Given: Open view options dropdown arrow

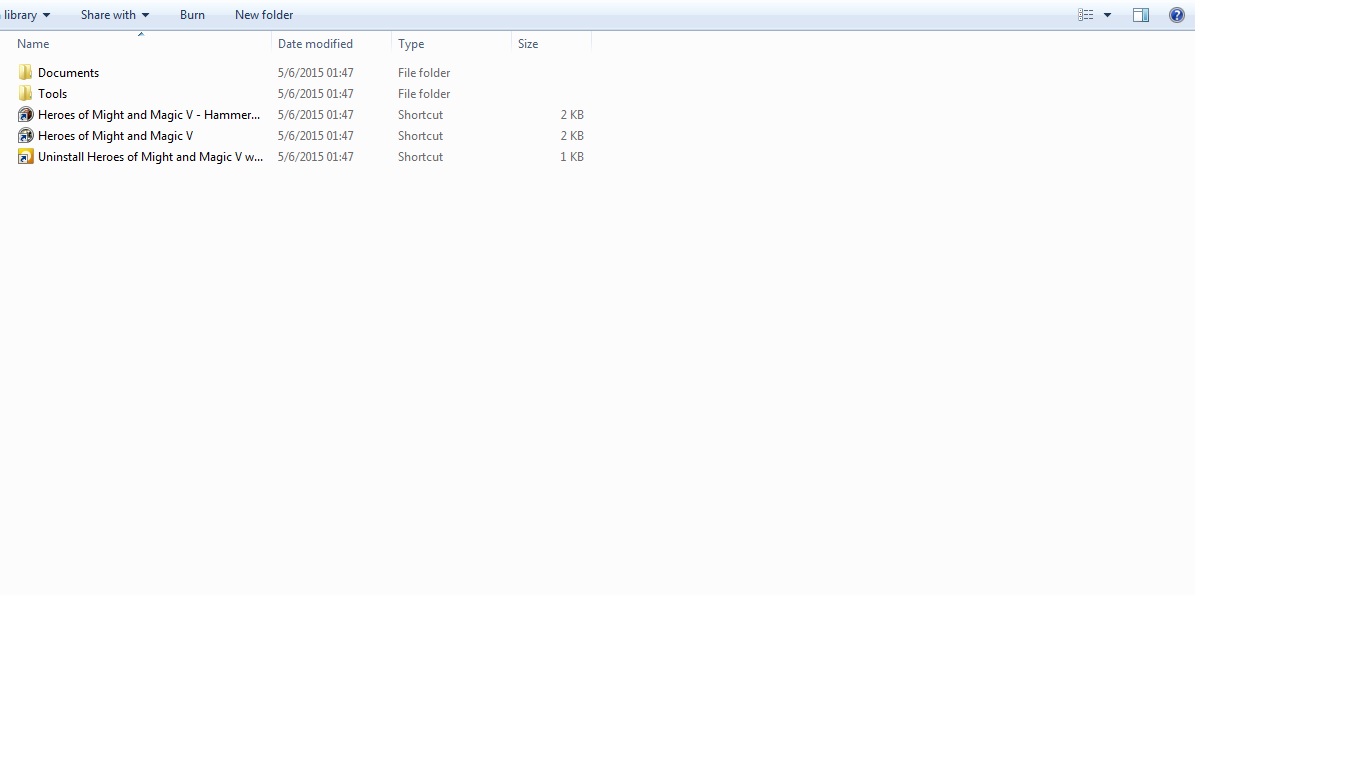Looking at the screenshot, I should point(1107,15).
